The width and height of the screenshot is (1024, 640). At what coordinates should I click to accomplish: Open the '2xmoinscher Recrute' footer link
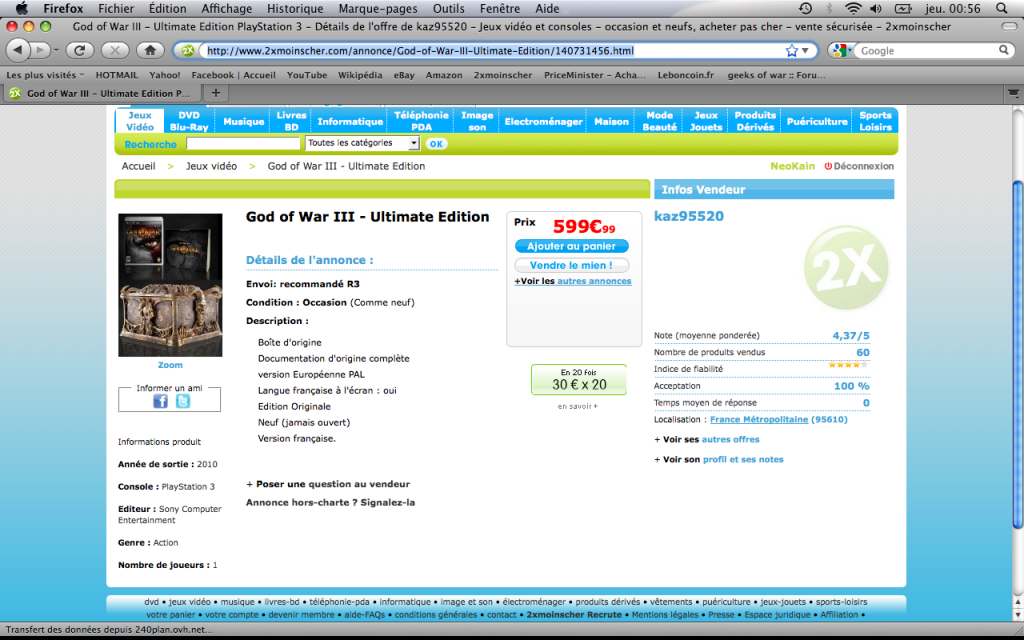click(x=574, y=615)
